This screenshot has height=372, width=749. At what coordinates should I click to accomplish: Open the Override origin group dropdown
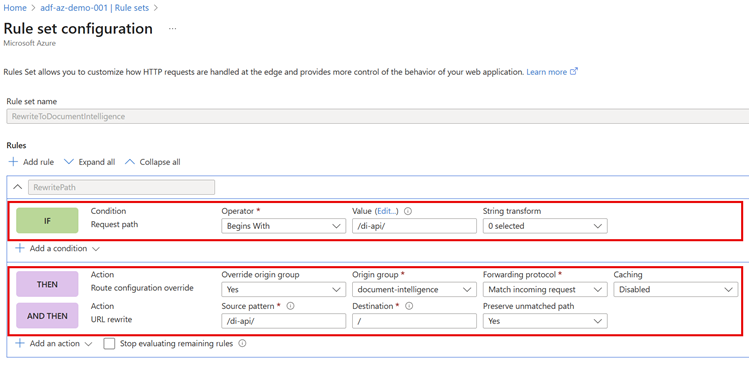pyautogui.click(x=283, y=289)
